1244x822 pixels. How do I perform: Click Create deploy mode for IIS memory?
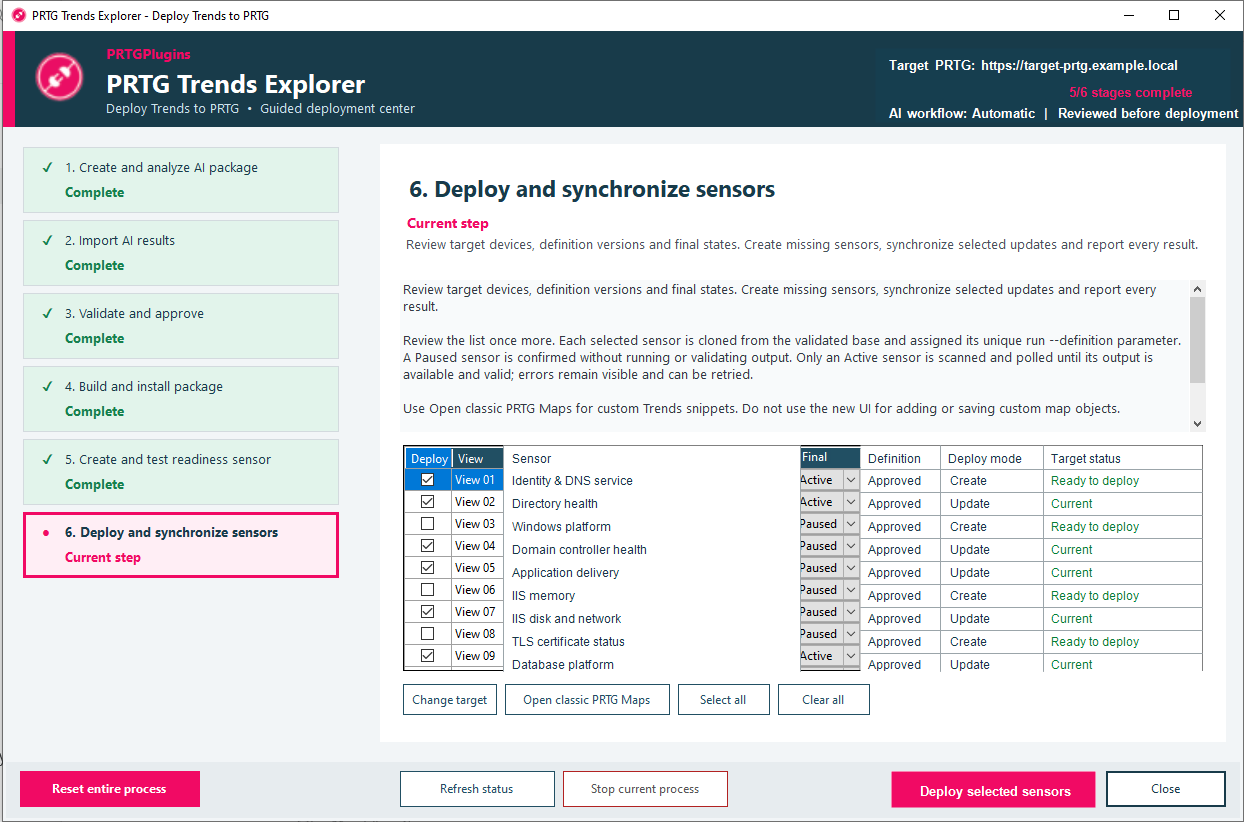[x=969, y=596]
